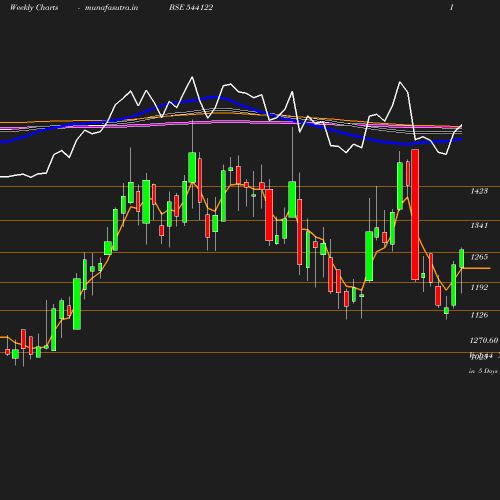500x500 pixels.
Task: Click the 1265 price level label
Action: (479, 257)
